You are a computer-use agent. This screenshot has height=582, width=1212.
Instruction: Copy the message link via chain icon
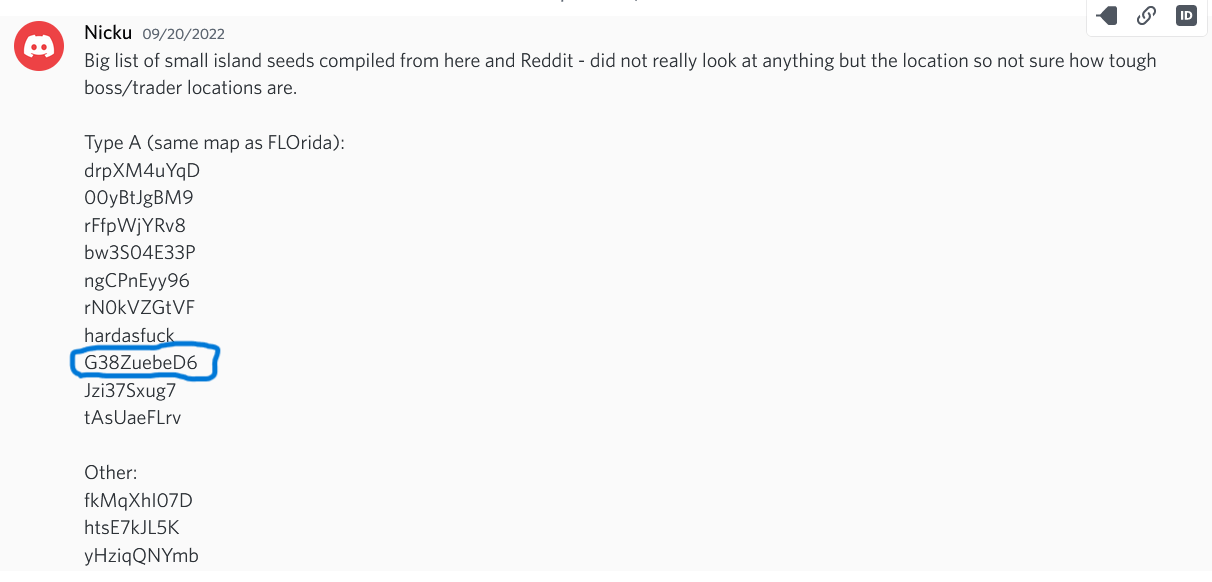coord(1147,16)
